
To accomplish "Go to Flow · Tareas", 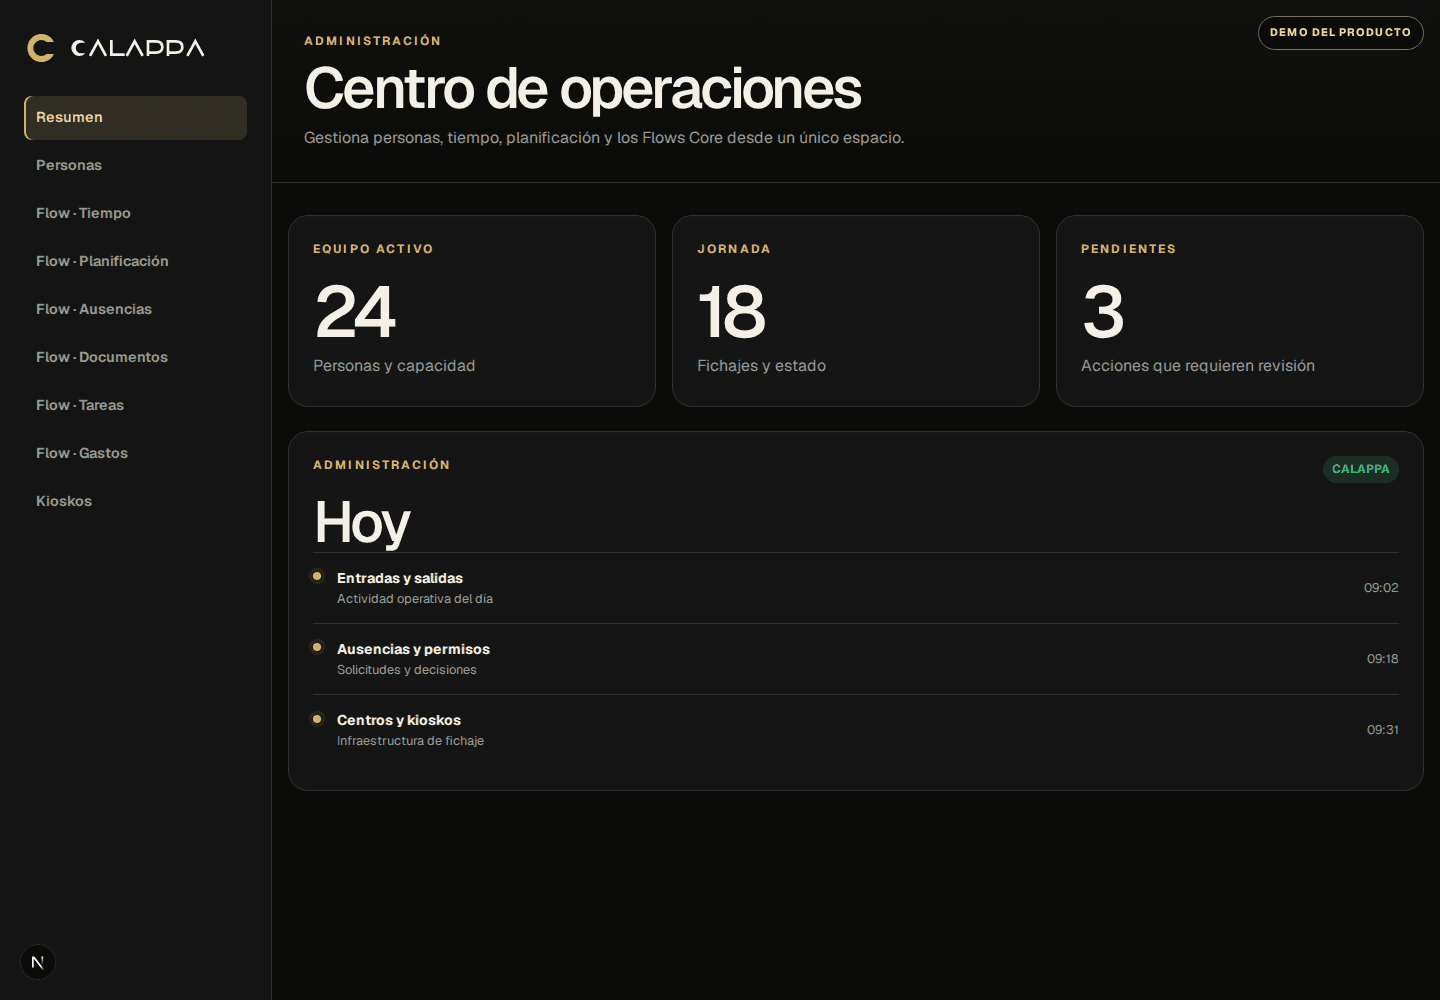I will coord(135,405).
